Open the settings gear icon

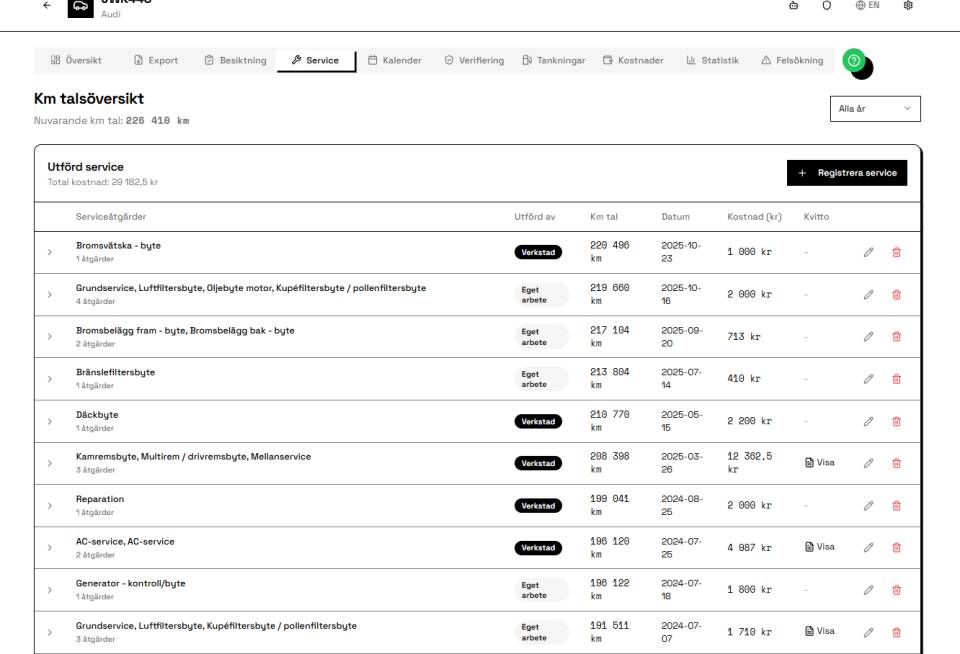(x=907, y=6)
